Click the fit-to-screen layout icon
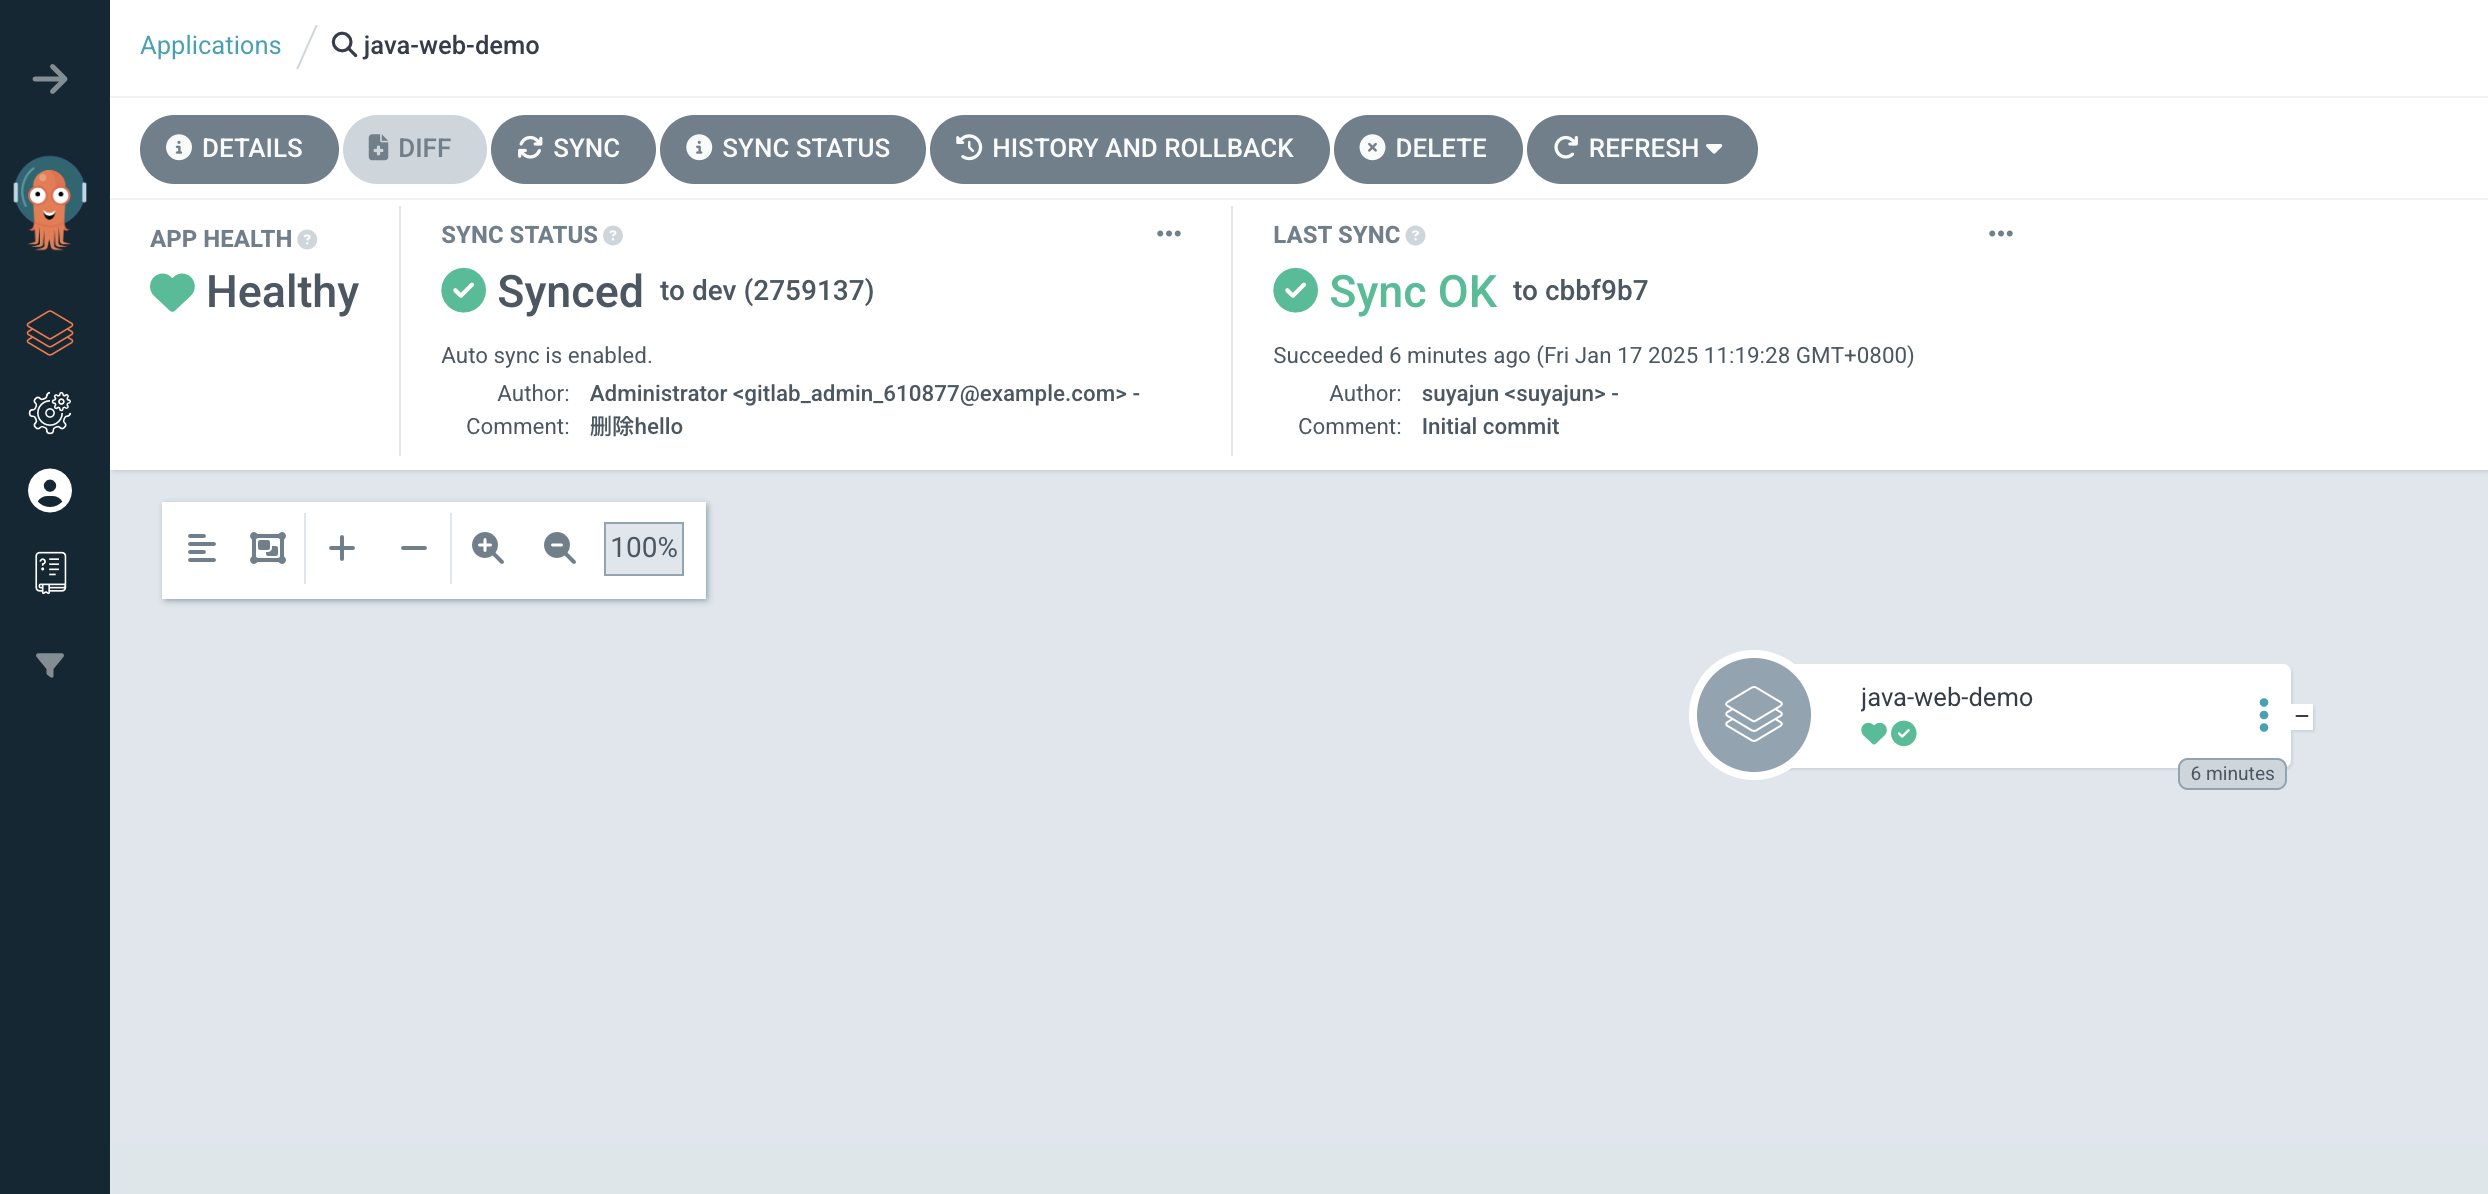This screenshot has height=1194, width=2488. tap(267, 548)
